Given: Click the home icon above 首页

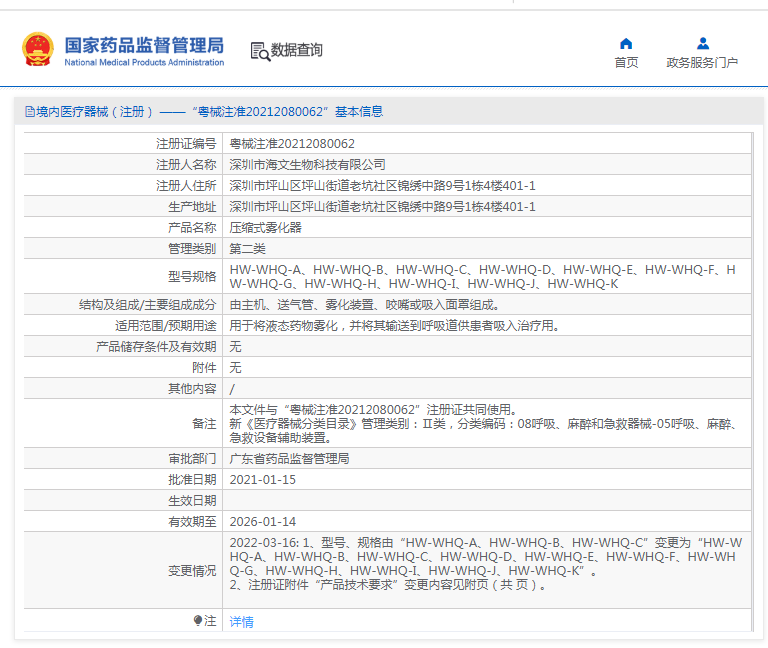Looking at the screenshot, I should [x=626, y=44].
